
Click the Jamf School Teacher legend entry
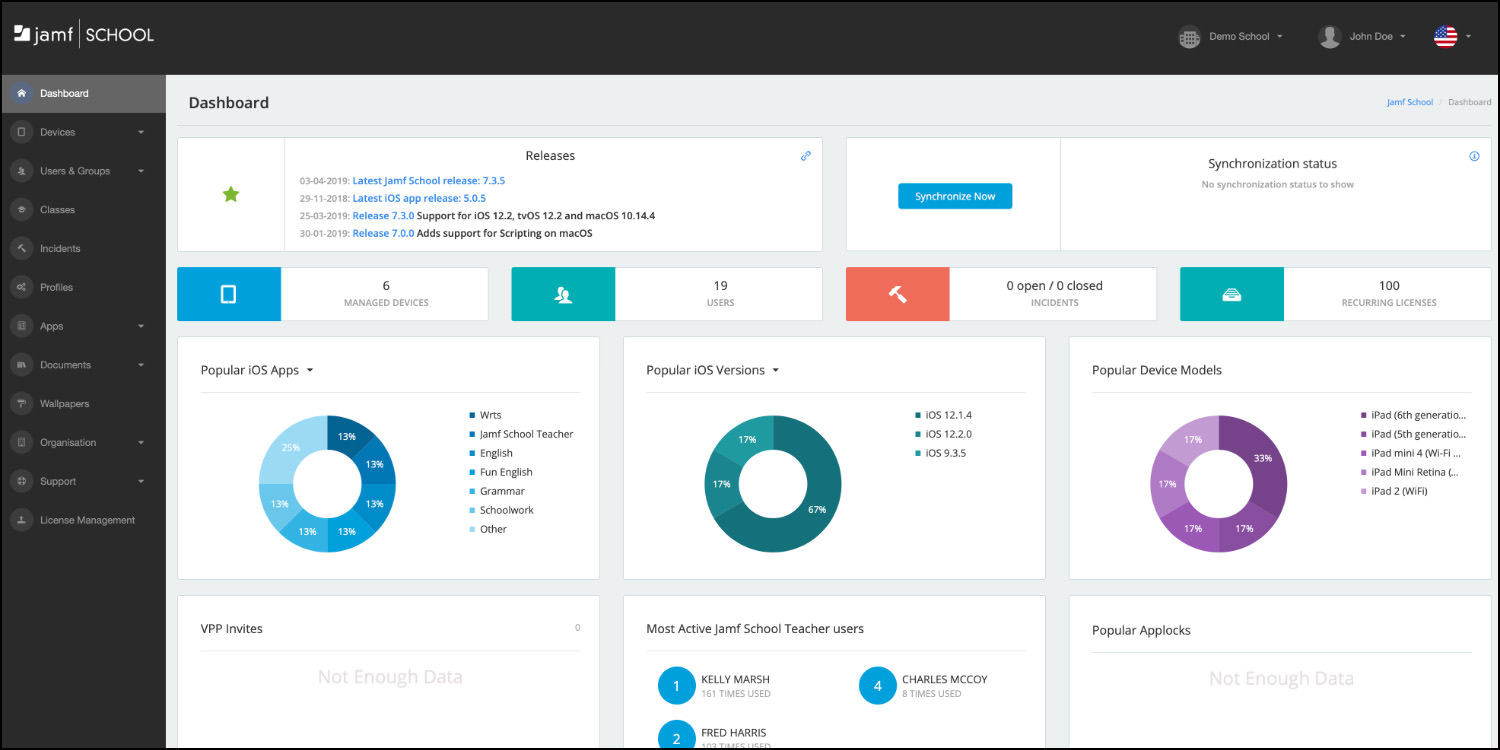[x=521, y=434]
